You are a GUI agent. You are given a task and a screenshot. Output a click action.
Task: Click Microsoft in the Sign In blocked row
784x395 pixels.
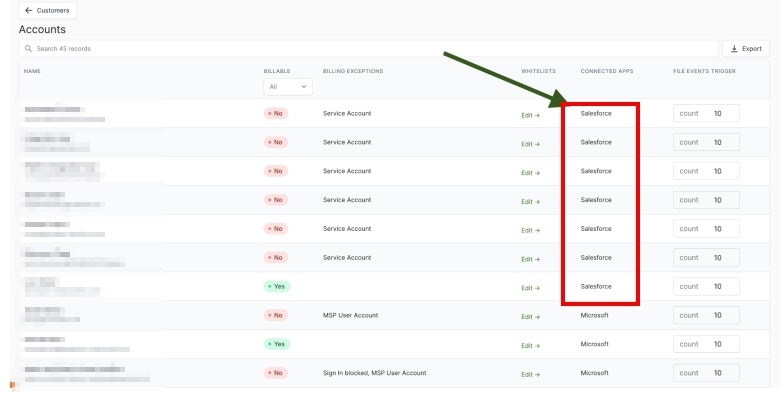[594, 373]
